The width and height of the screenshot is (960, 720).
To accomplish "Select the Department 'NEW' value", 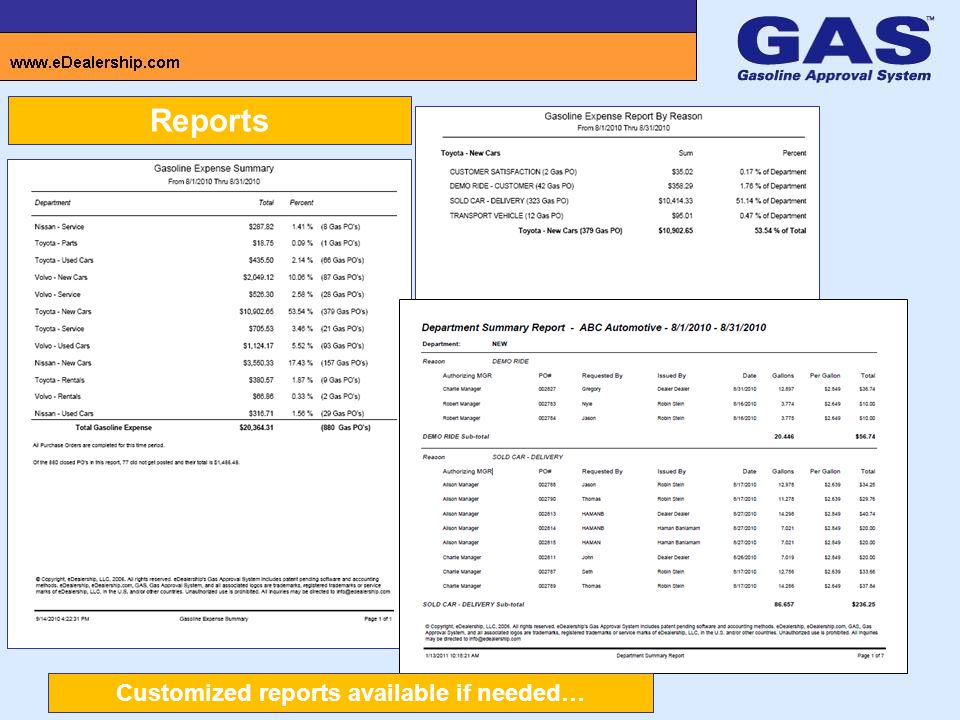I will point(500,344).
